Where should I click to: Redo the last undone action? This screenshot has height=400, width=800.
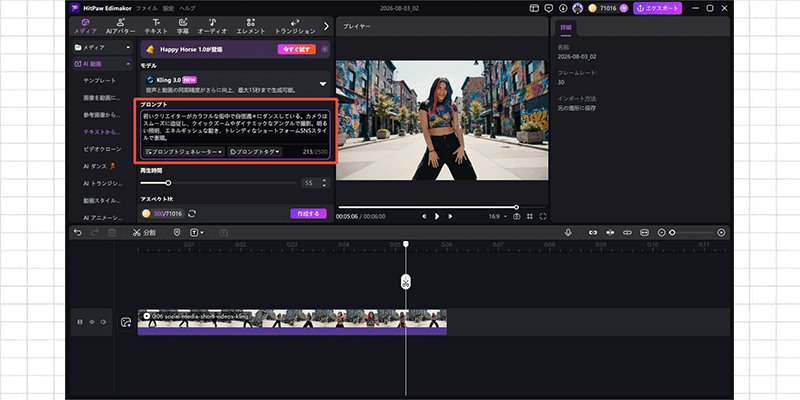tap(94, 232)
